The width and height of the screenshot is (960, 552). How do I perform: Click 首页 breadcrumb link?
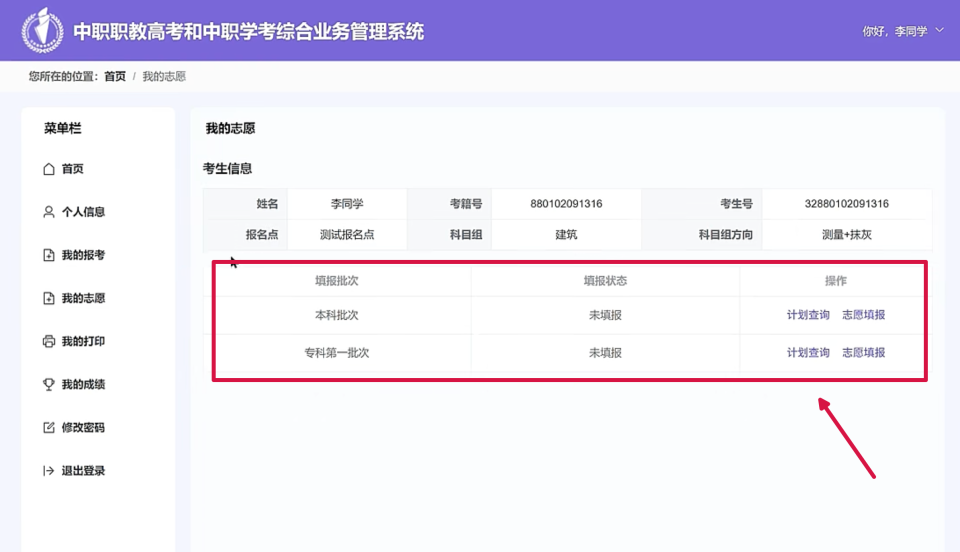(114, 76)
